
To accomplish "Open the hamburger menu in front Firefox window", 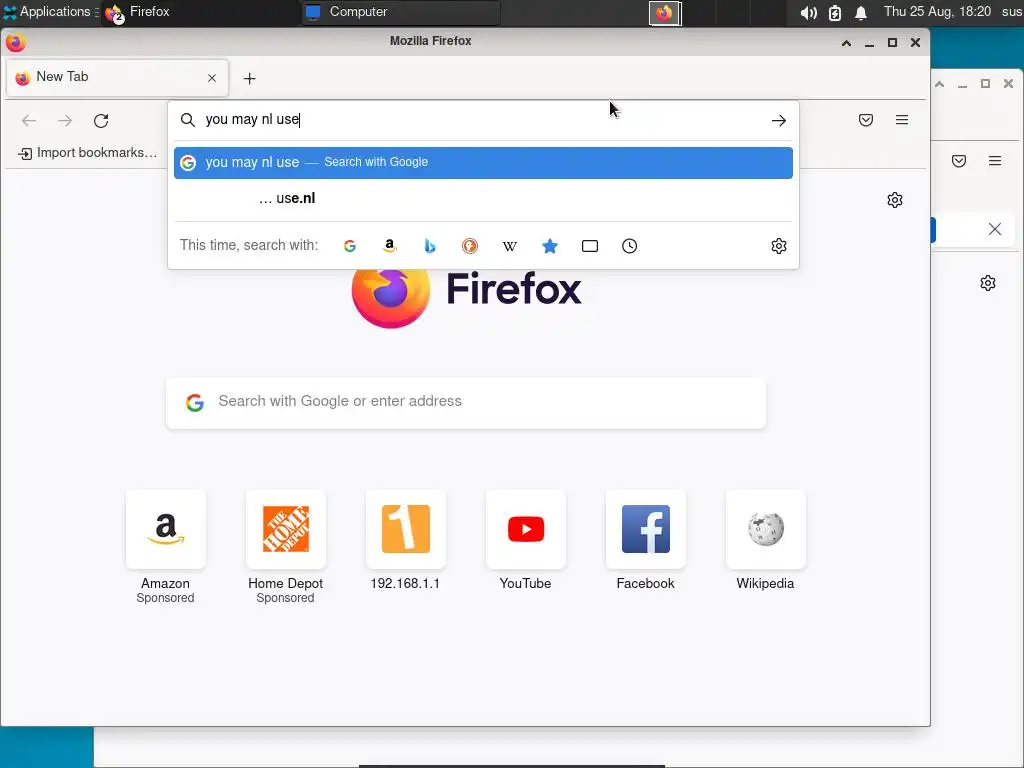I will (x=902, y=120).
